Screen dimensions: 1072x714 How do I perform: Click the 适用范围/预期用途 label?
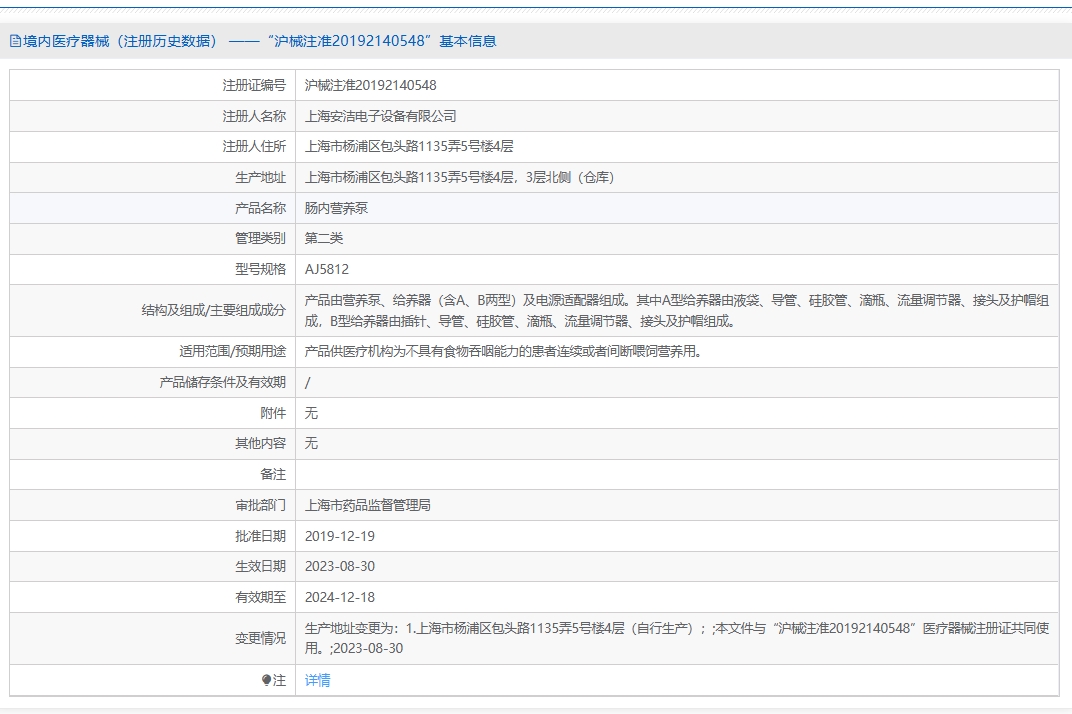[232, 352]
